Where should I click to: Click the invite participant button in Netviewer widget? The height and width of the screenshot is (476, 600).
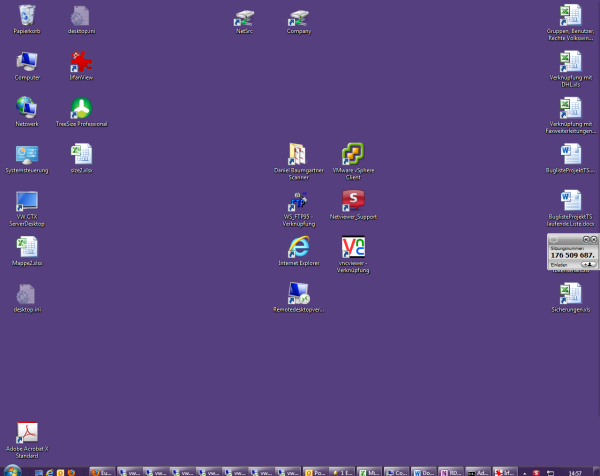(x=589, y=264)
